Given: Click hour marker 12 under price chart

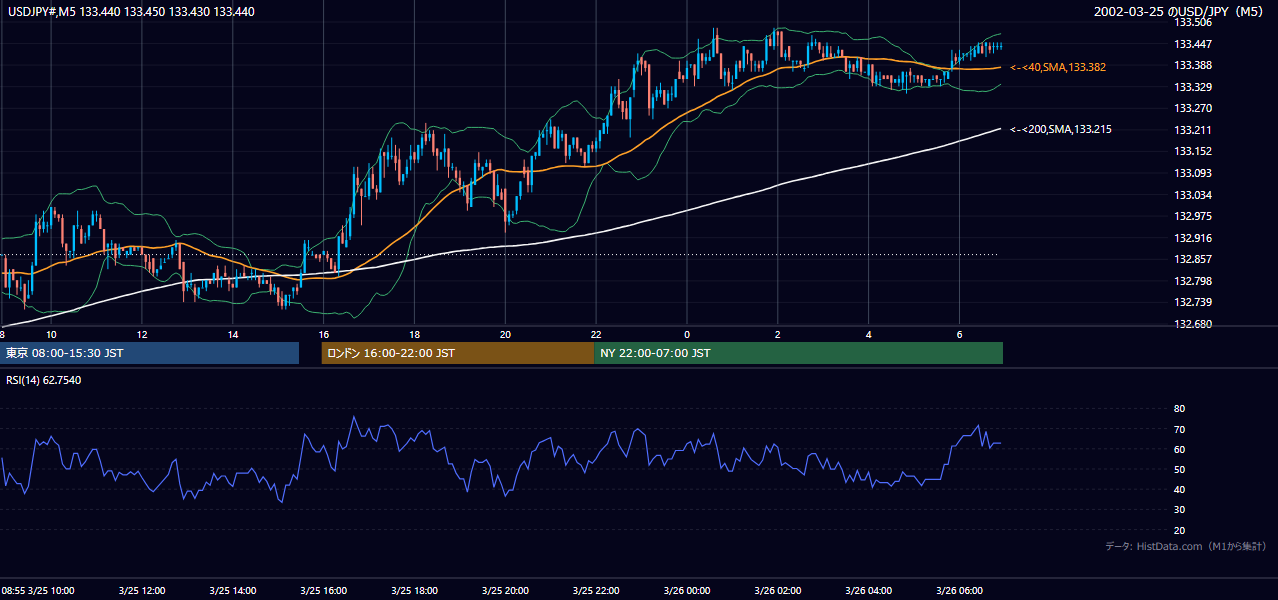Looking at the screenshot, I should pos(142,334).
